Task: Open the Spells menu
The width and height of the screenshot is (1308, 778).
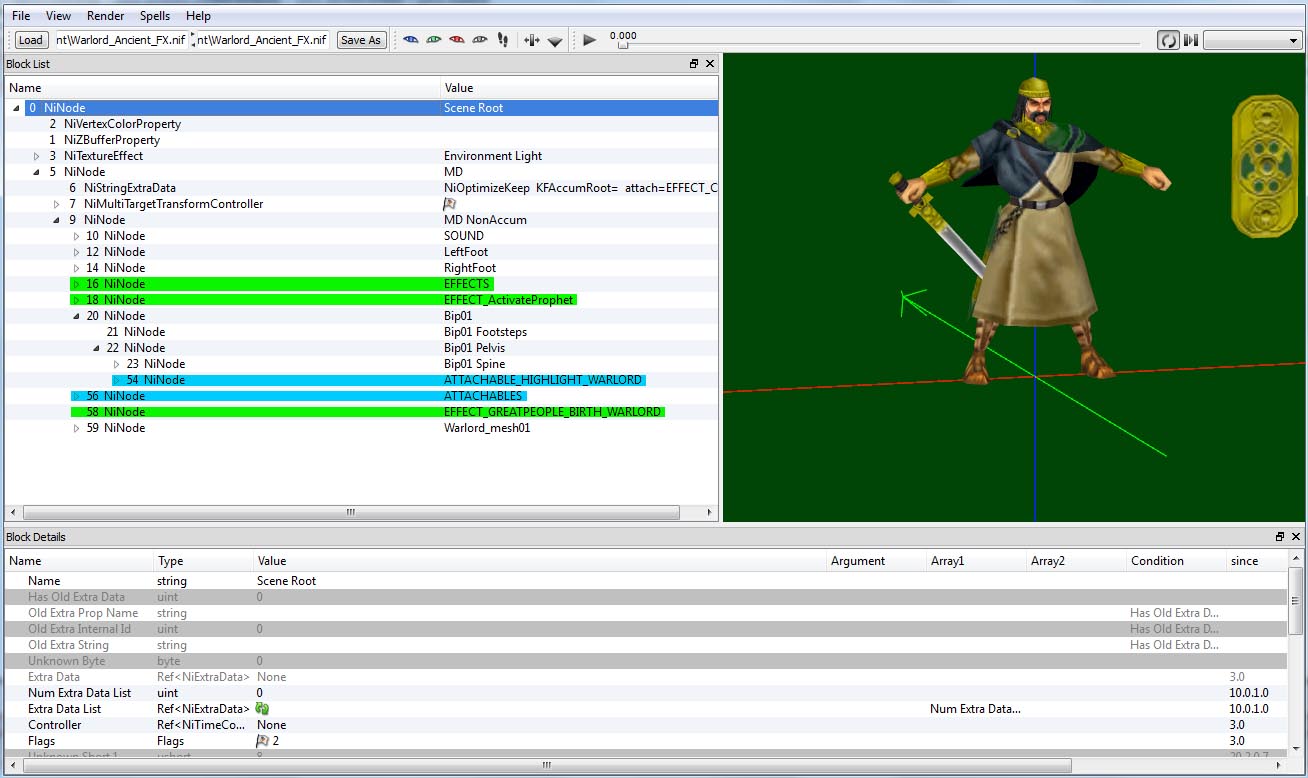Action: [x=155, y=16]
